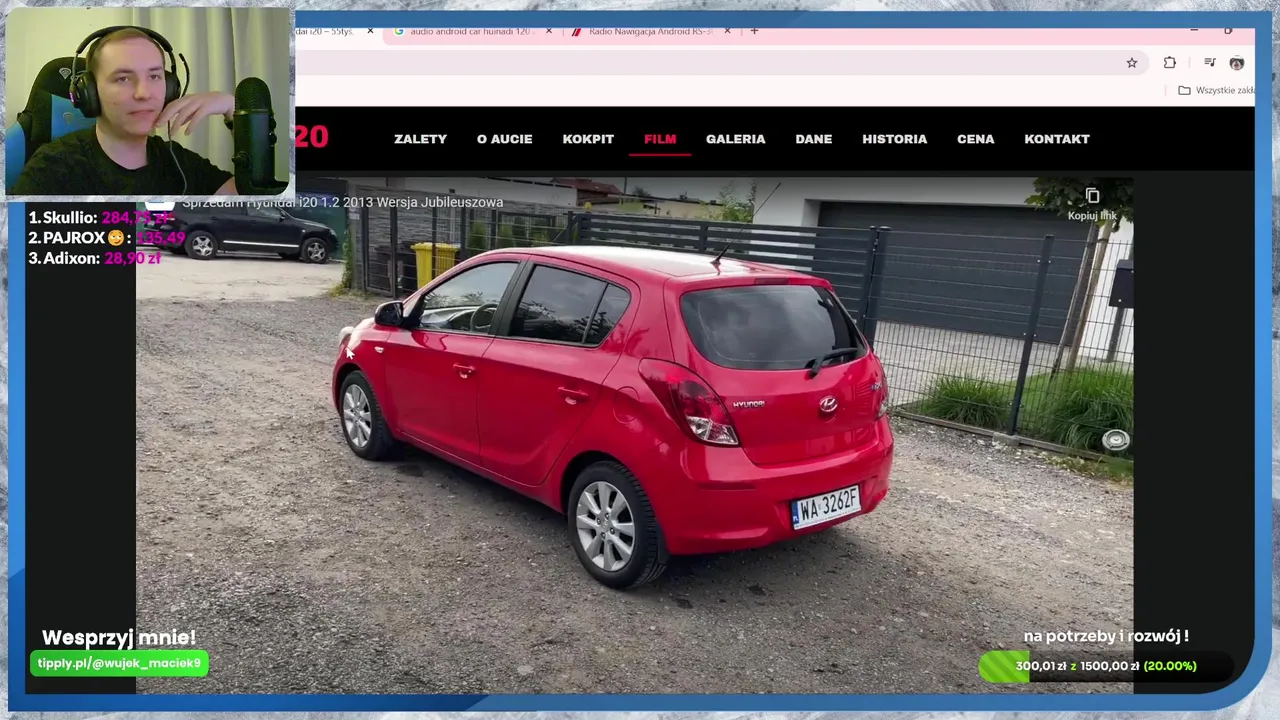This screenshot has height=720, width=1280.
Task: Click the red 20 site logo
Action: (311, 137)
